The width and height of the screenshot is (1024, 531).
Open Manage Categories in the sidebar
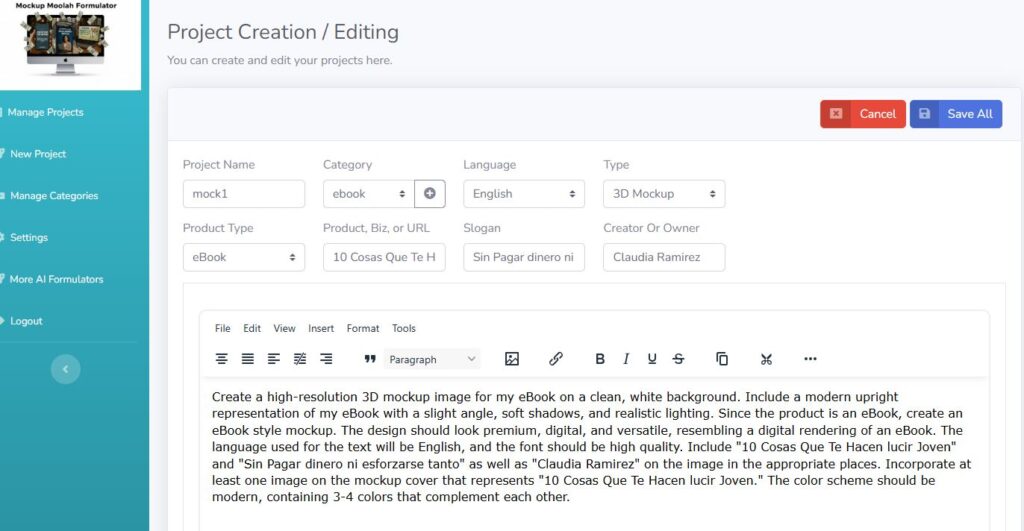click(54, 196)
